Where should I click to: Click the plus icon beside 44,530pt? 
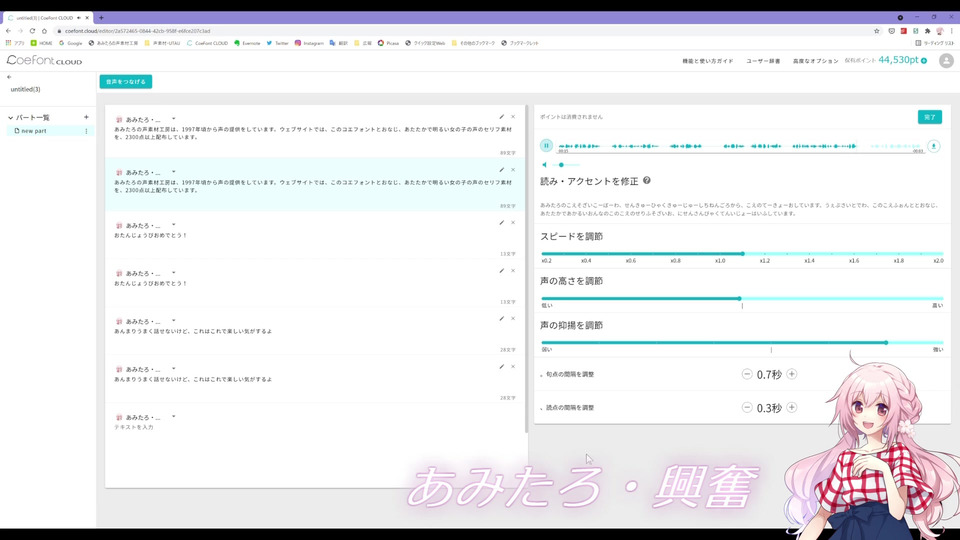click(924, 61)
